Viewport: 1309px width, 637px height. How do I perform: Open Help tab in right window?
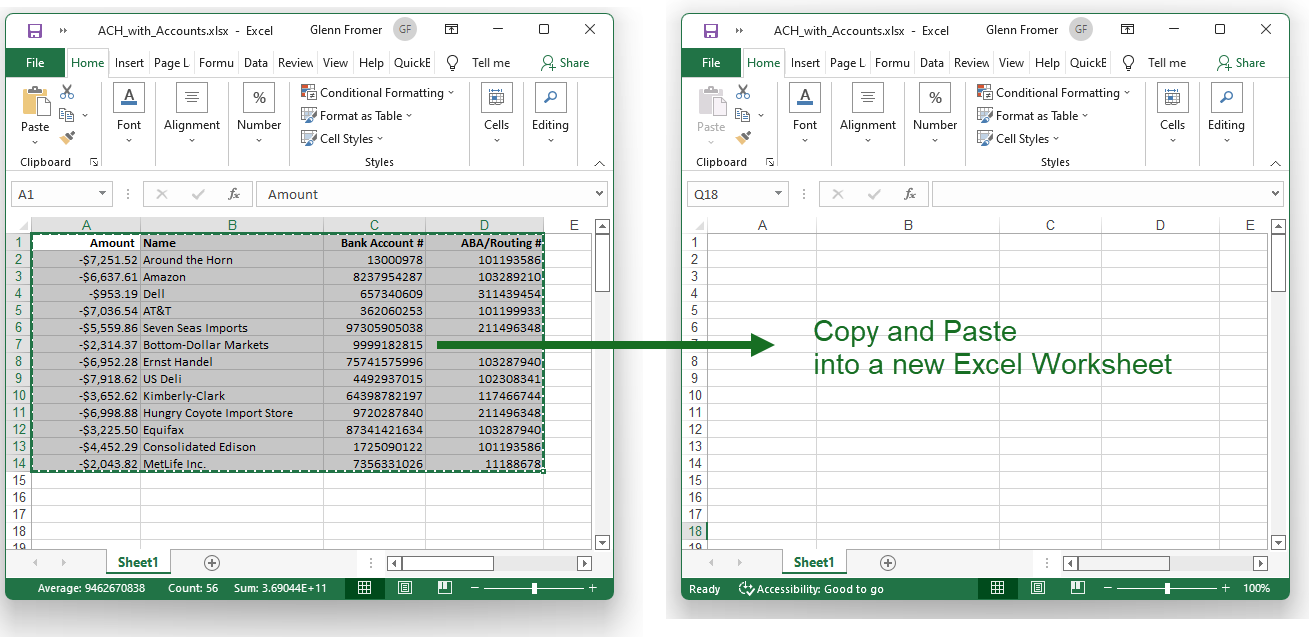[1047, 62]
